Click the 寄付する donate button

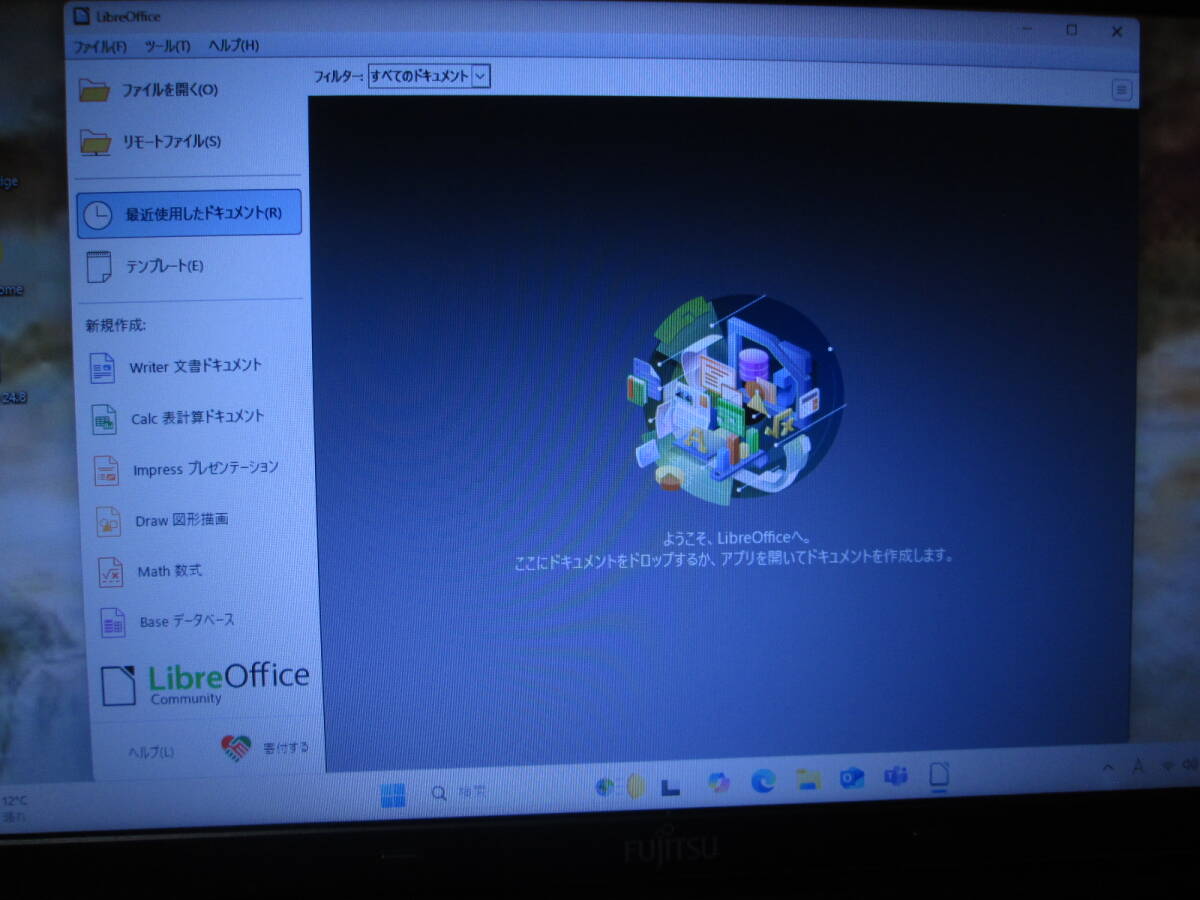pos(265,748)
